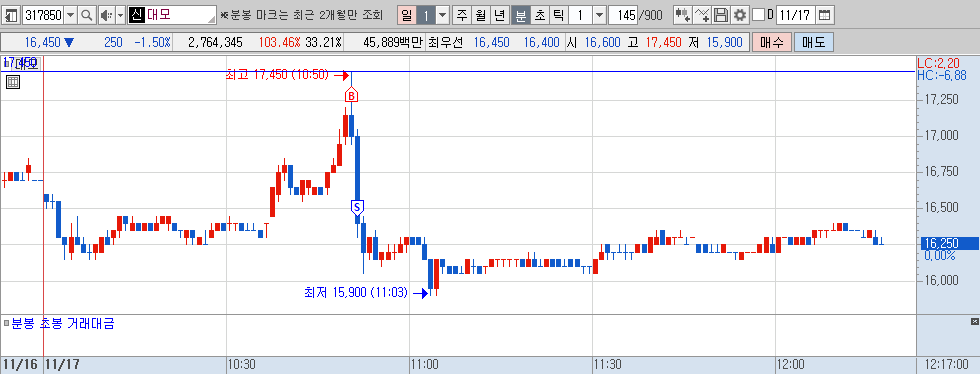The image size is (980, 374).
Task: Click the save chart floppy disk icon
Action: coord(721,15)
